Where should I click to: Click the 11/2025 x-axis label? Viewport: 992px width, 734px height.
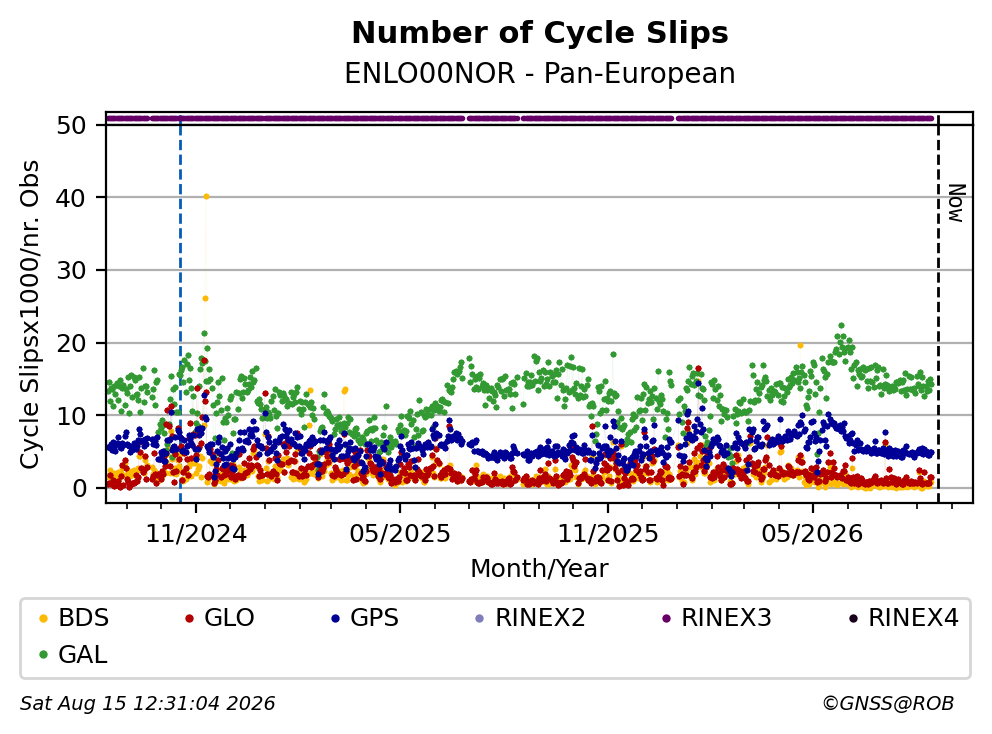[608, 534]
